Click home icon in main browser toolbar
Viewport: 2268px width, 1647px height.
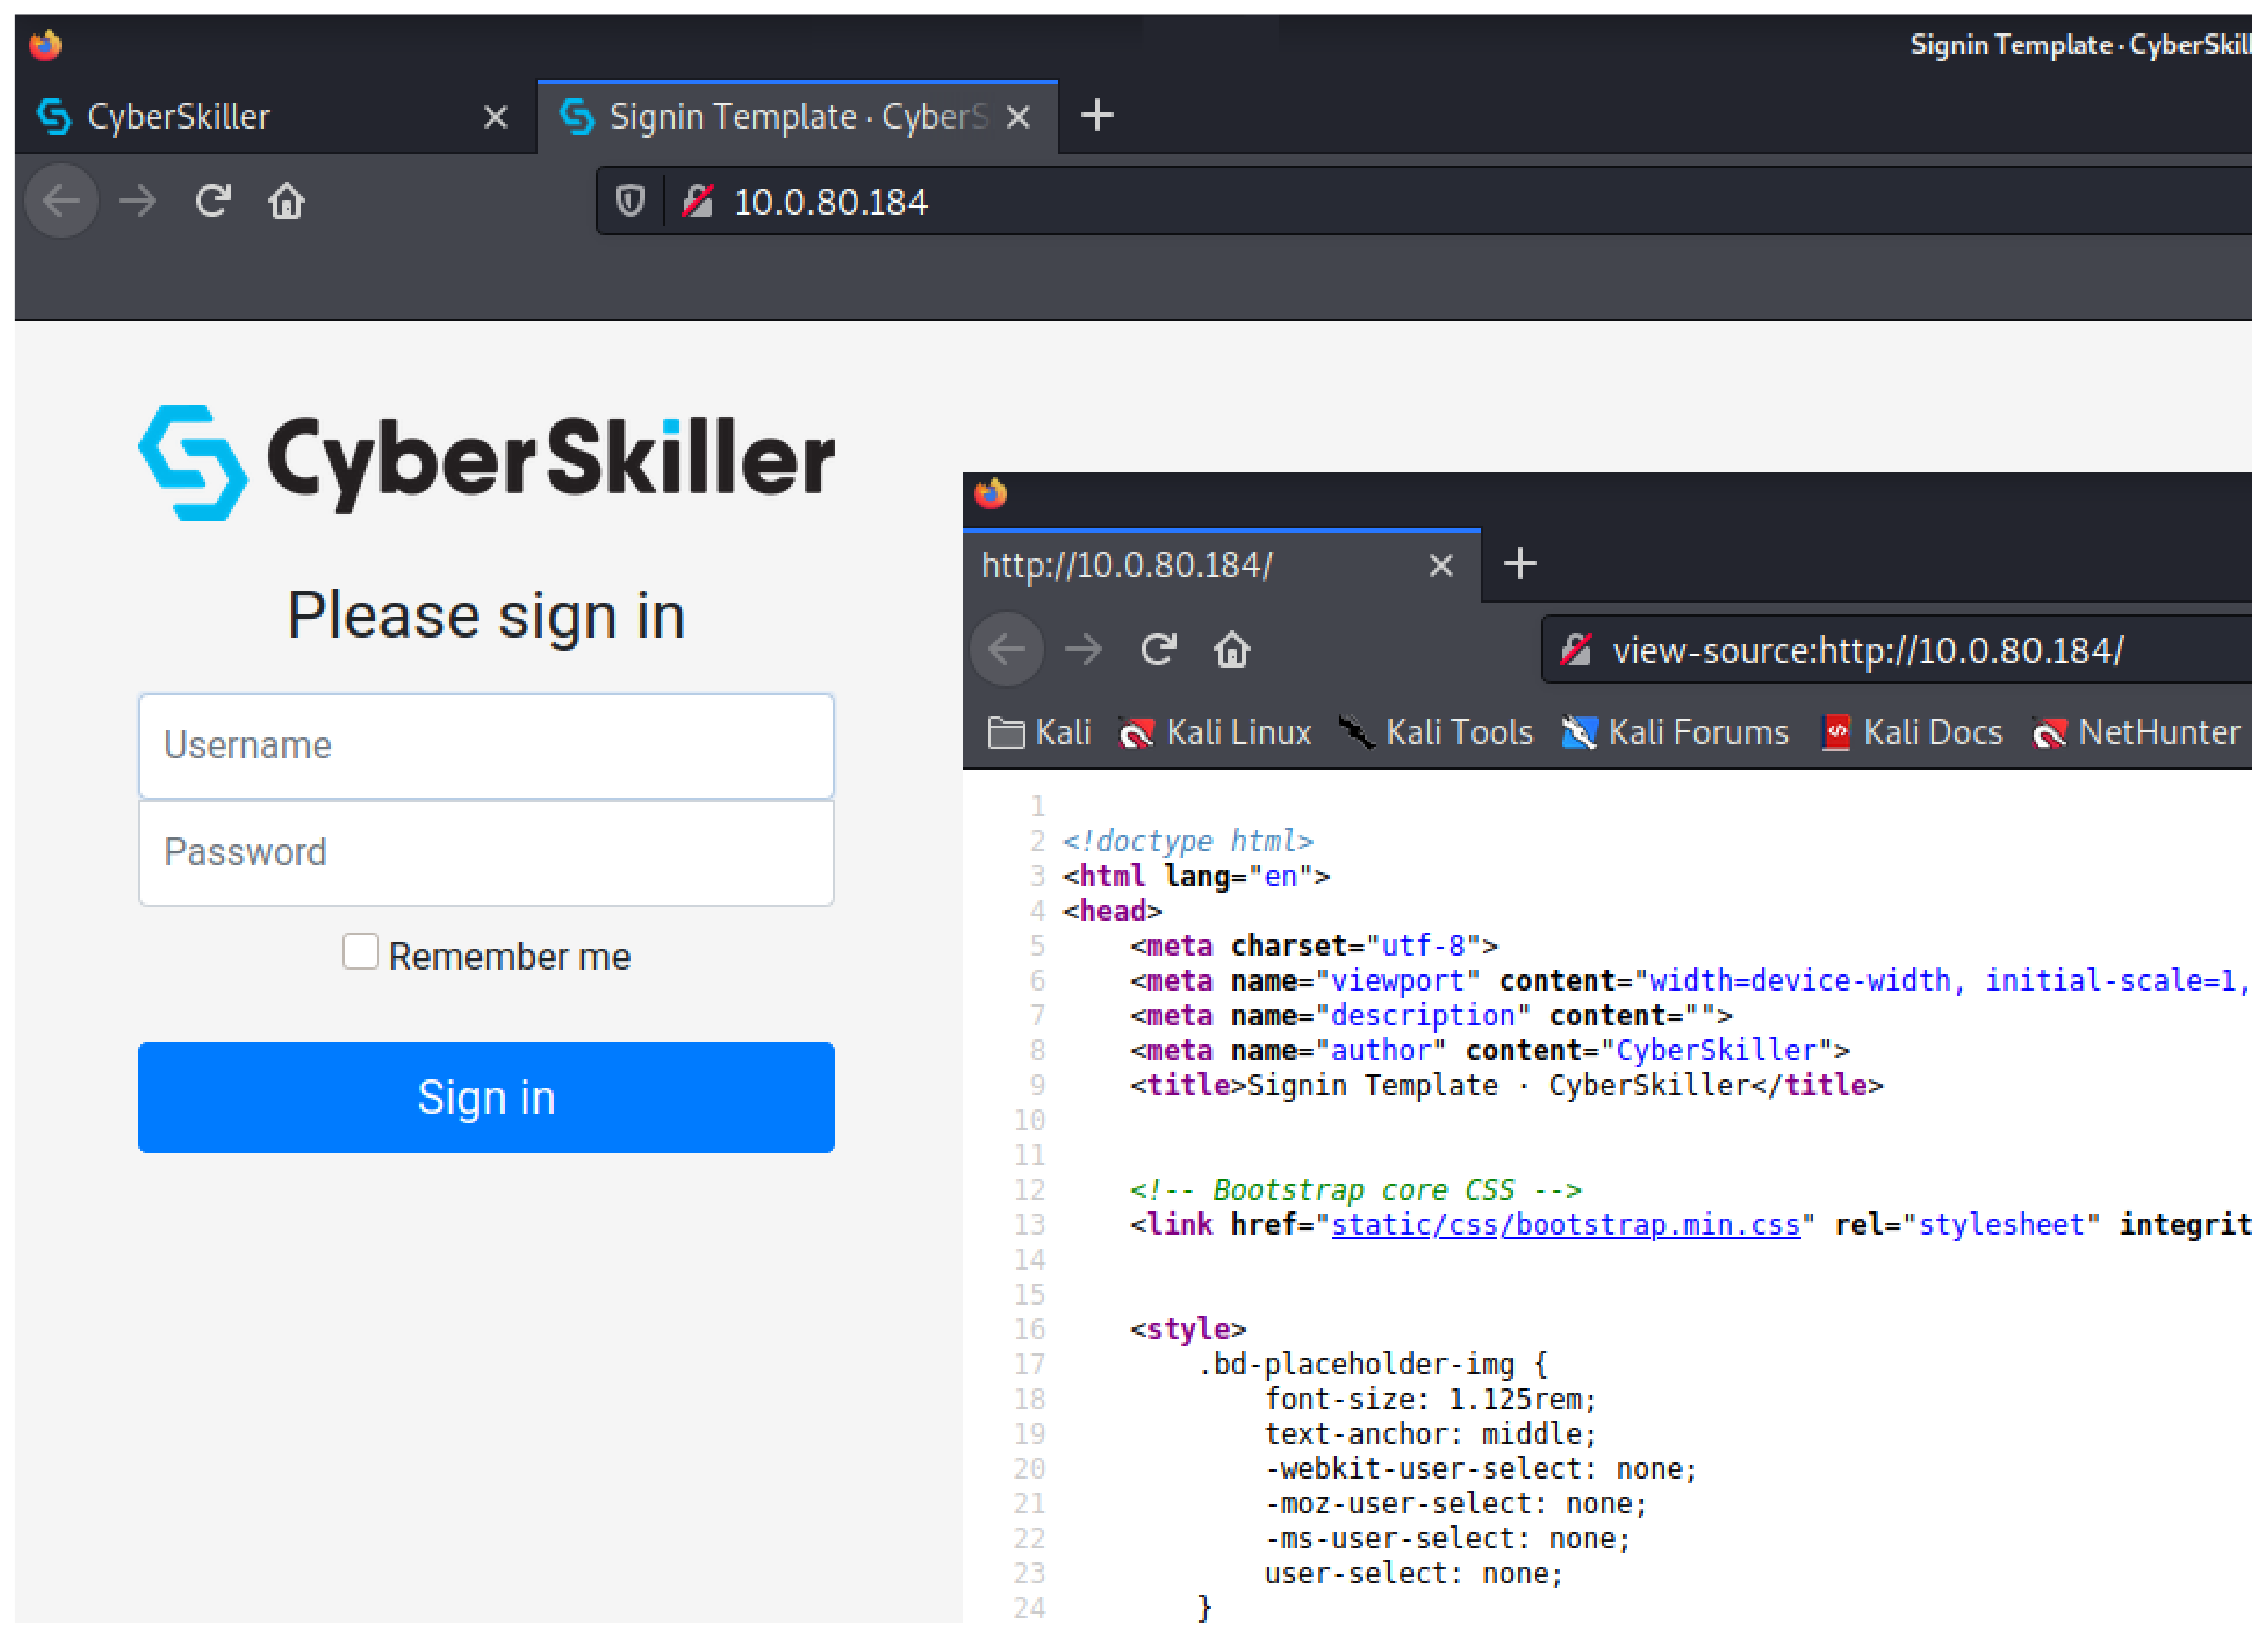[x=286, y=202]
